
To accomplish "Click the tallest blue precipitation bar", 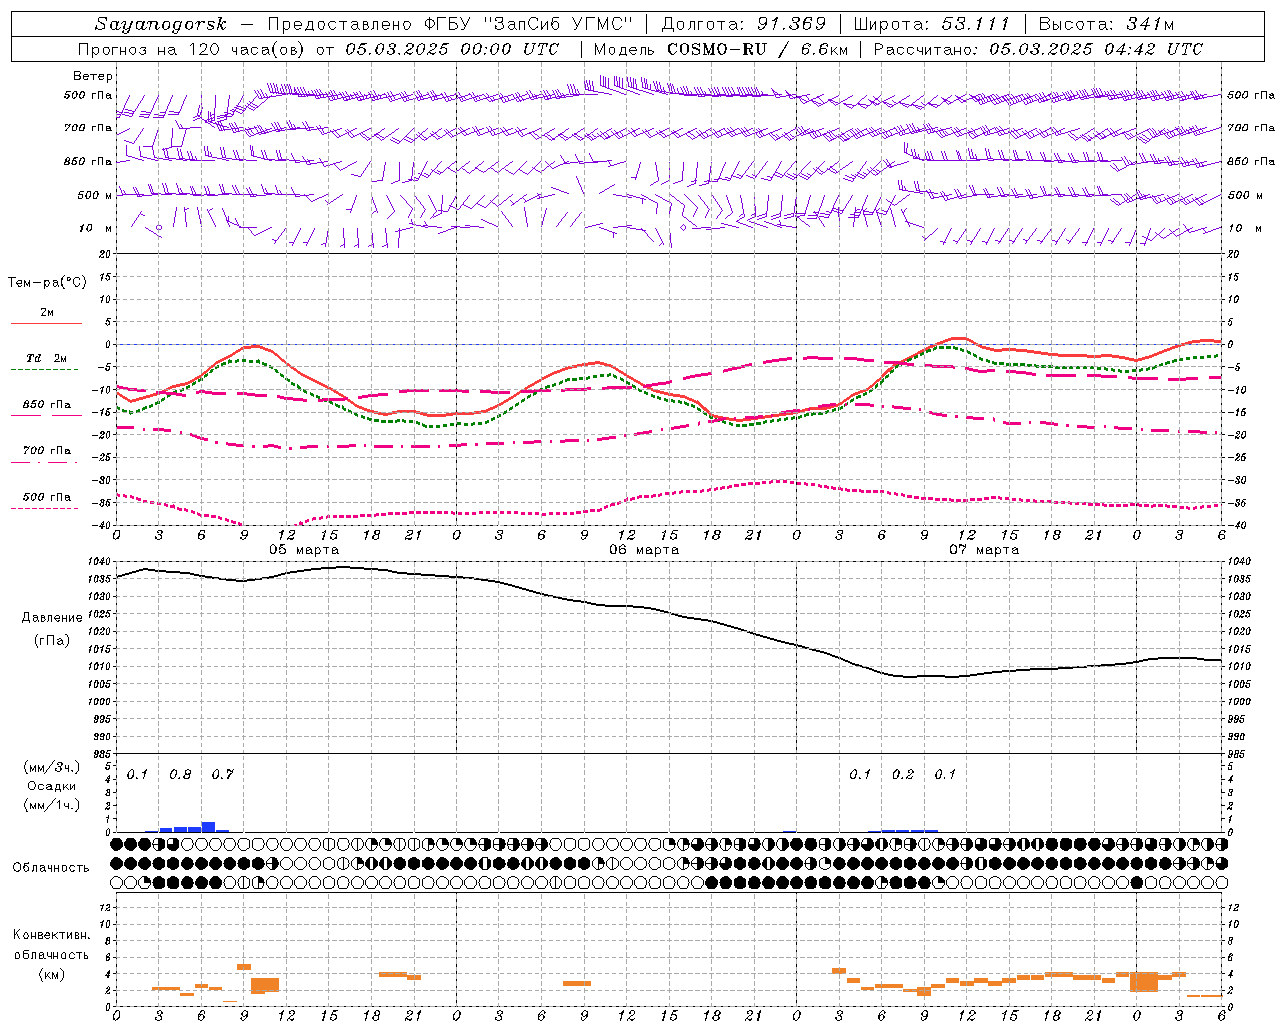I will [208, 827].
